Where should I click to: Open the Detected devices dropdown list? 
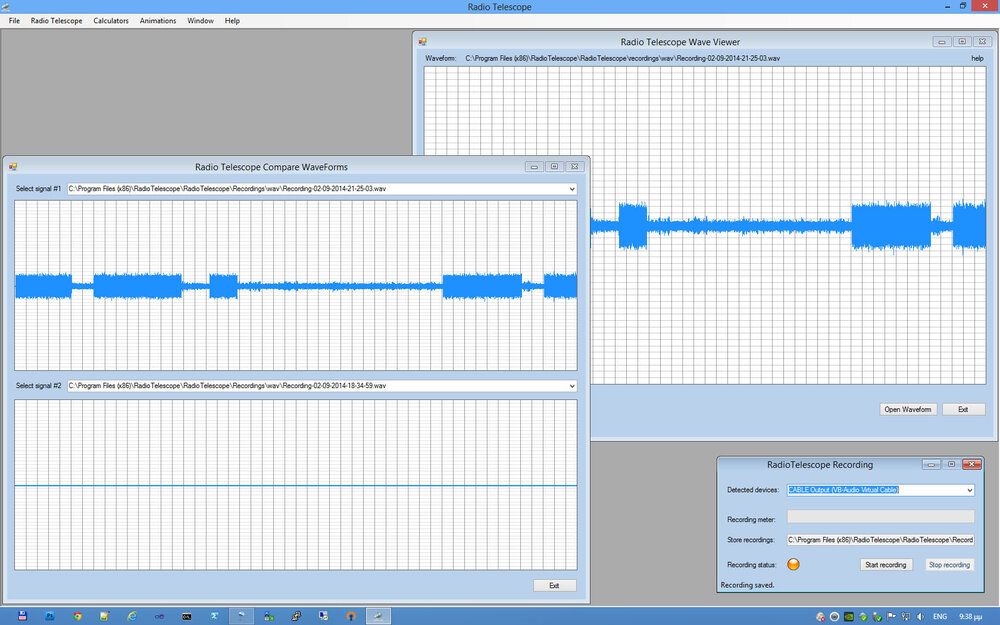(968, 490)
